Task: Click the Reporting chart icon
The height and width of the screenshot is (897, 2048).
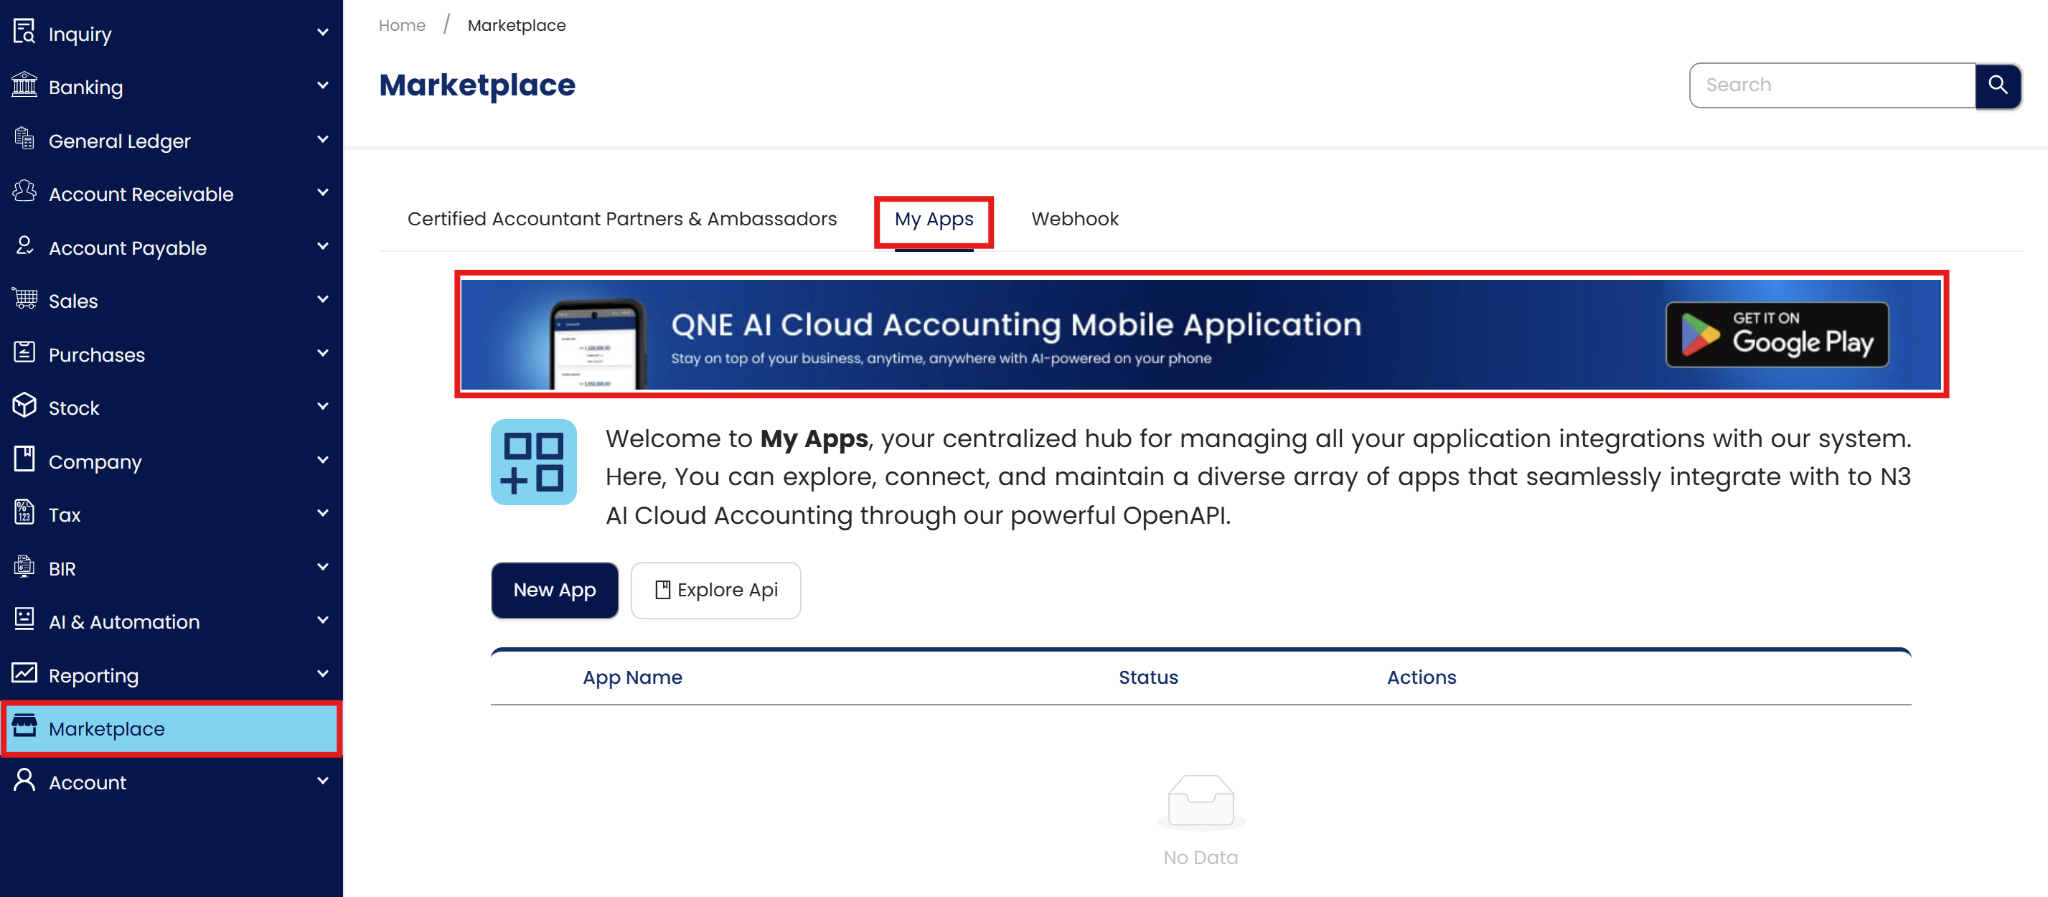Action: [x=24, y=674]
